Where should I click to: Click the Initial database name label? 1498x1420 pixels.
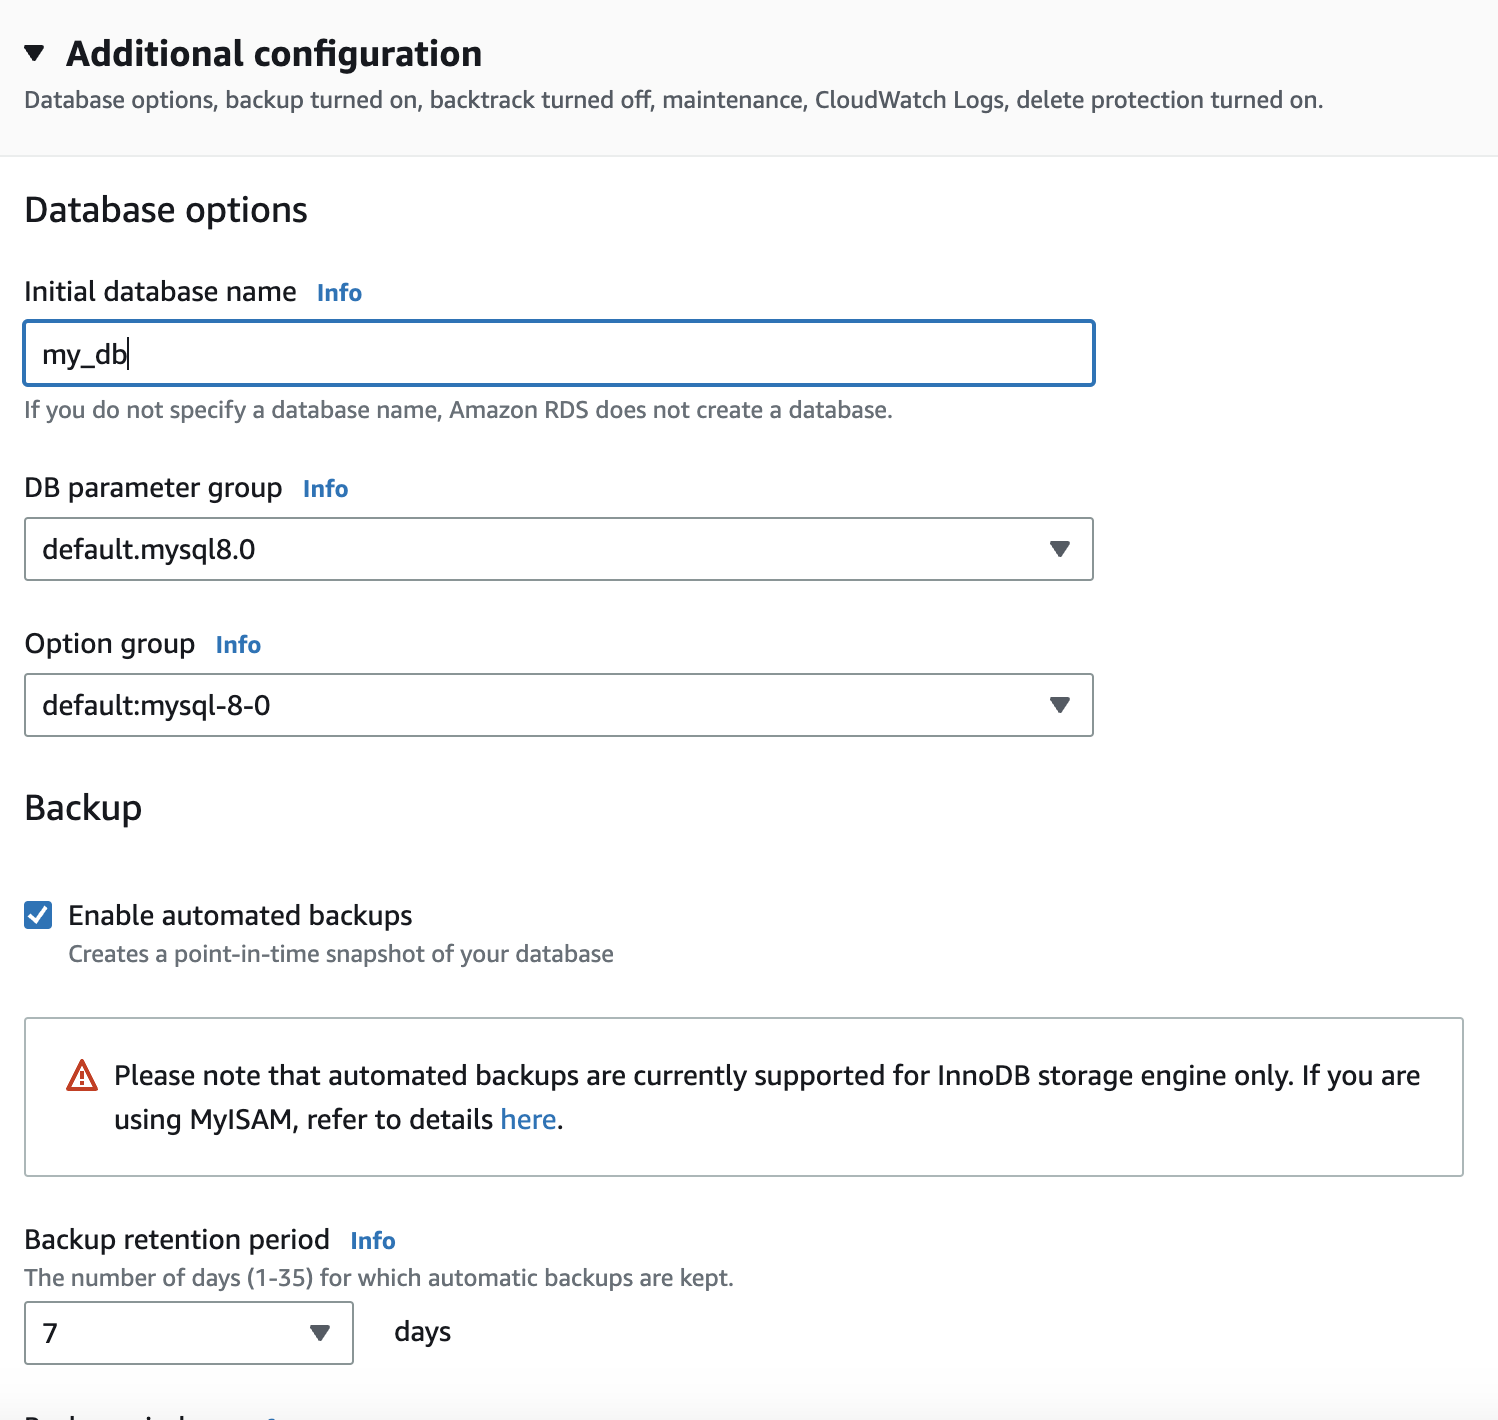click(160, 292)
